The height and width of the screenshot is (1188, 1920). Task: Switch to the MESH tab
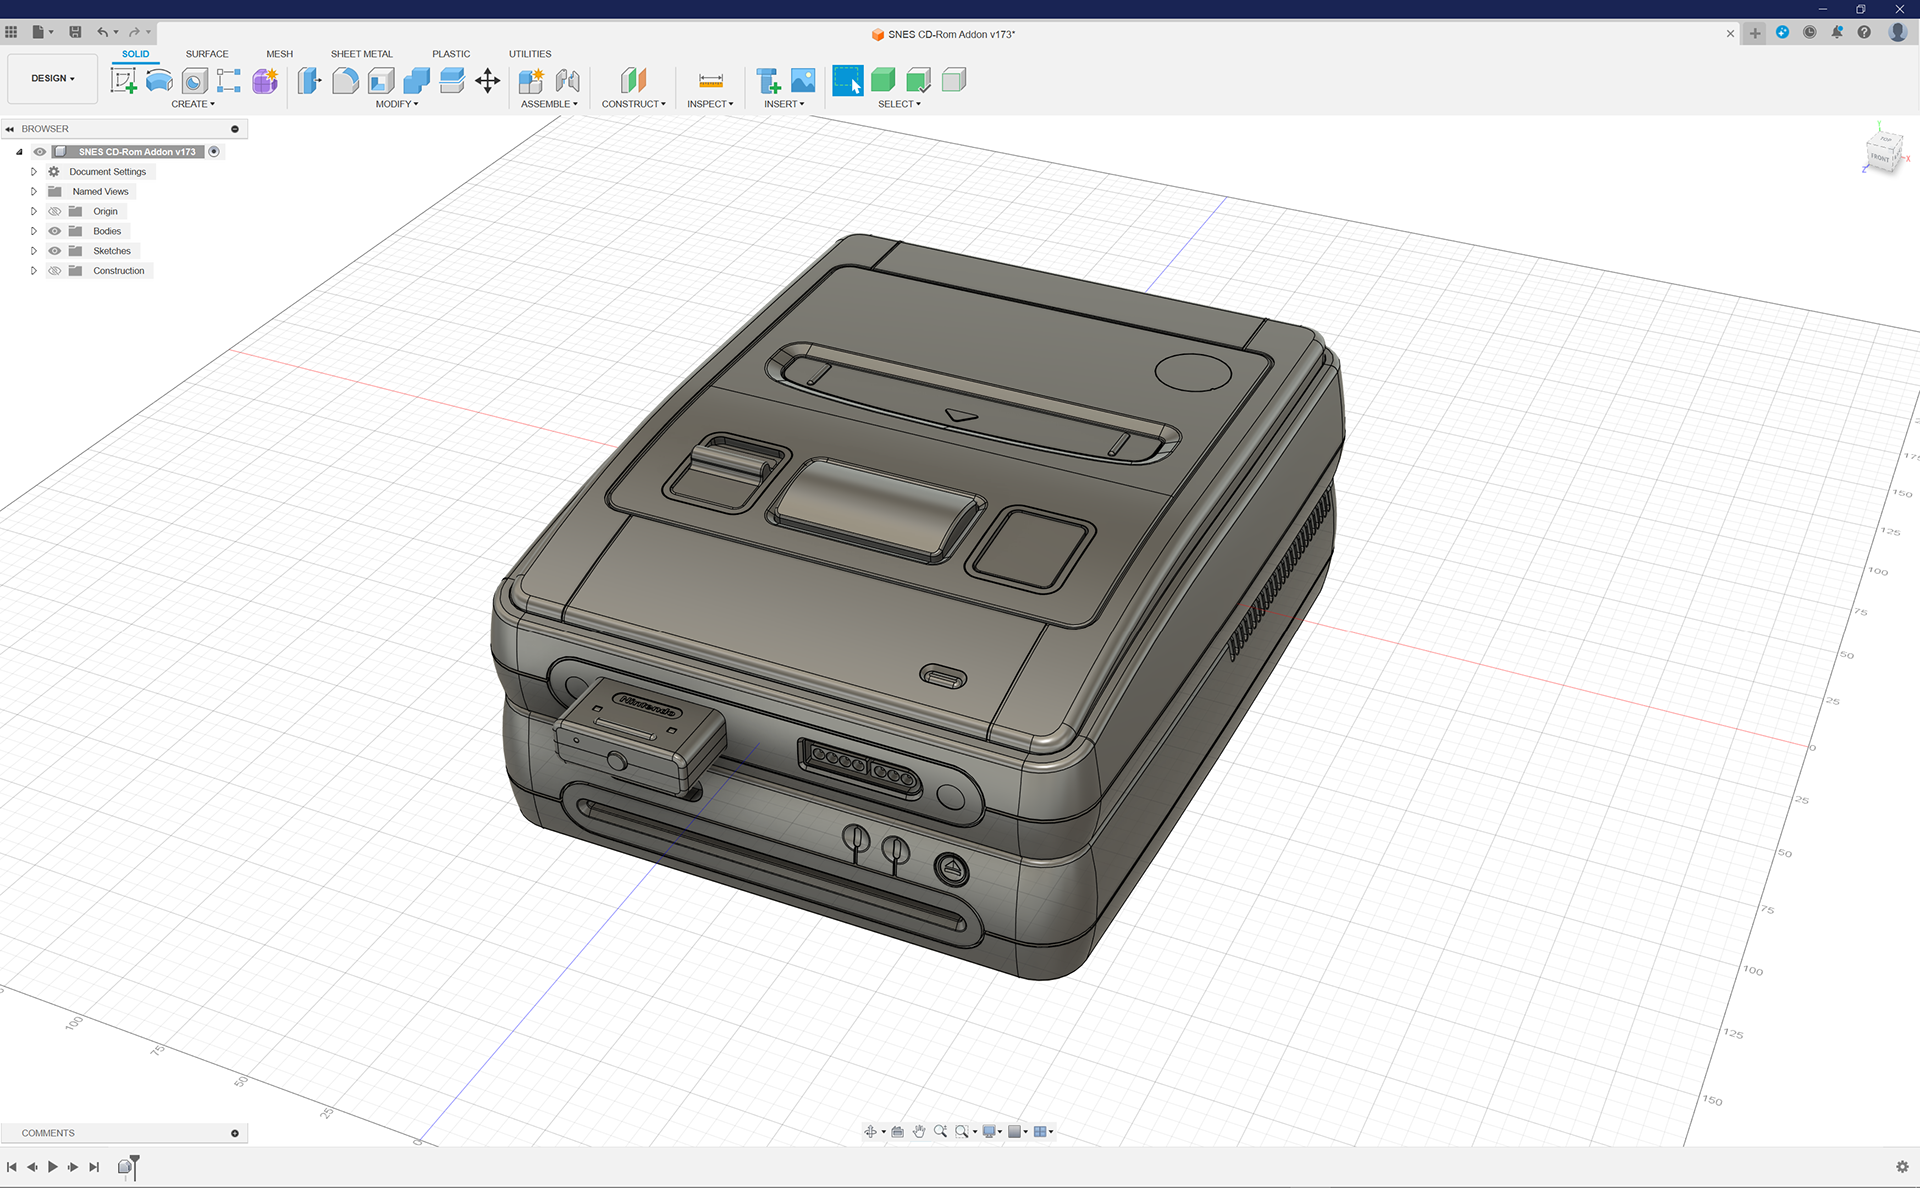tap(280, 54)
